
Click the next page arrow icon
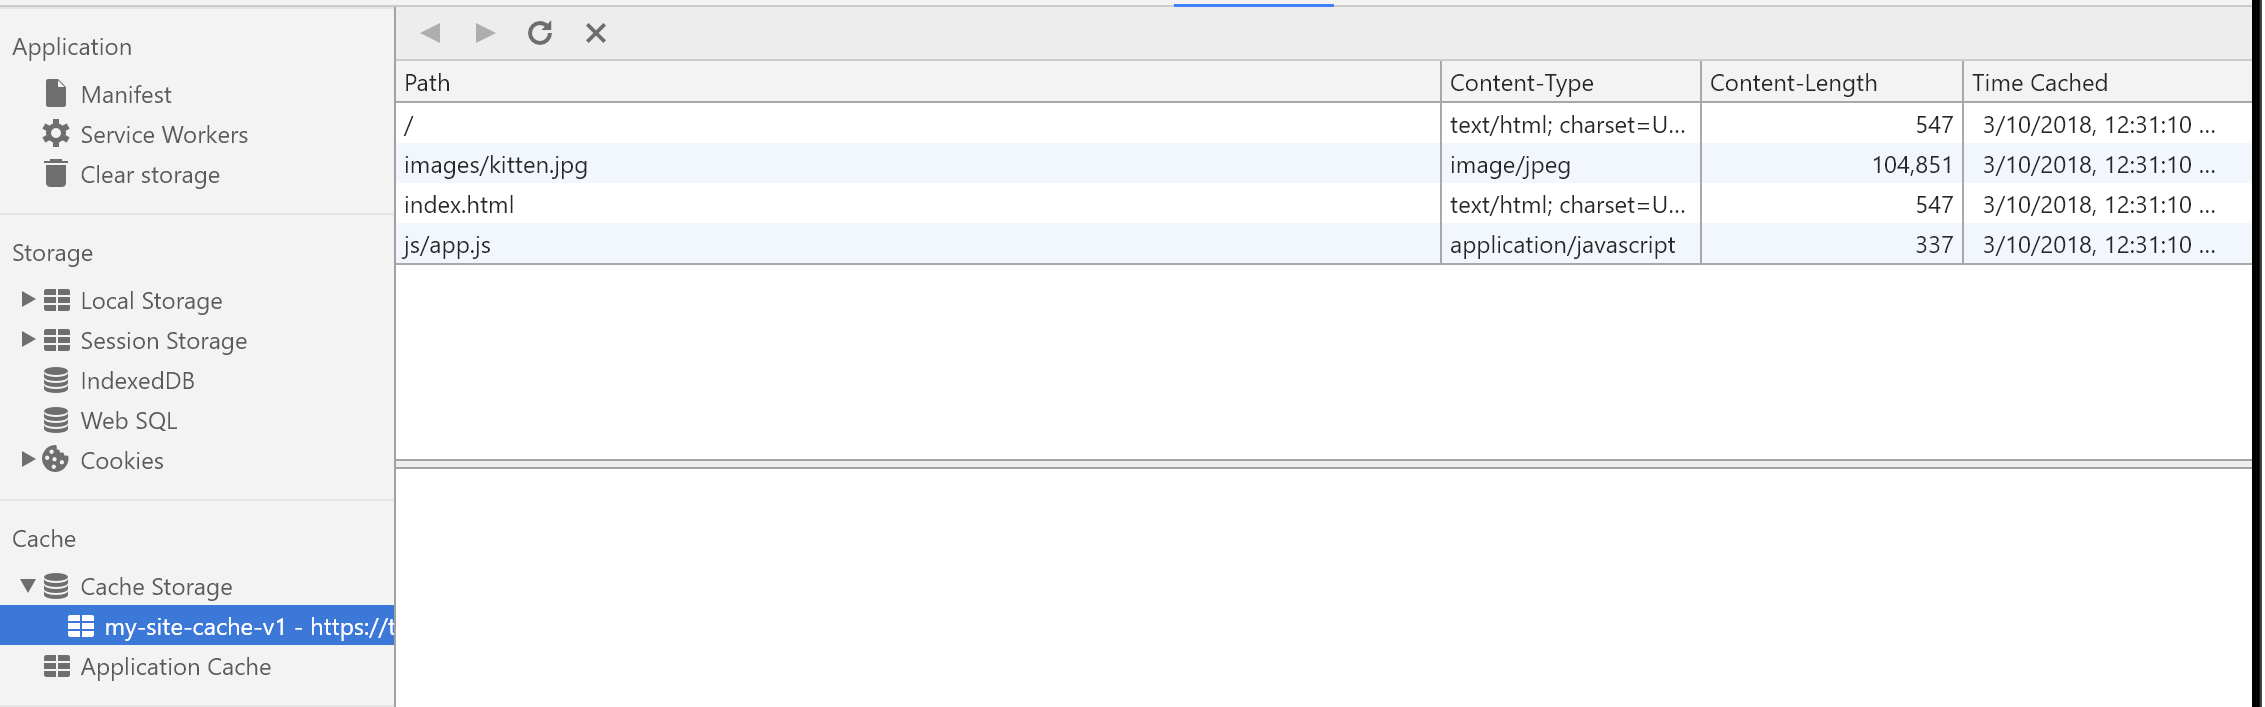[x=485, y=33]
